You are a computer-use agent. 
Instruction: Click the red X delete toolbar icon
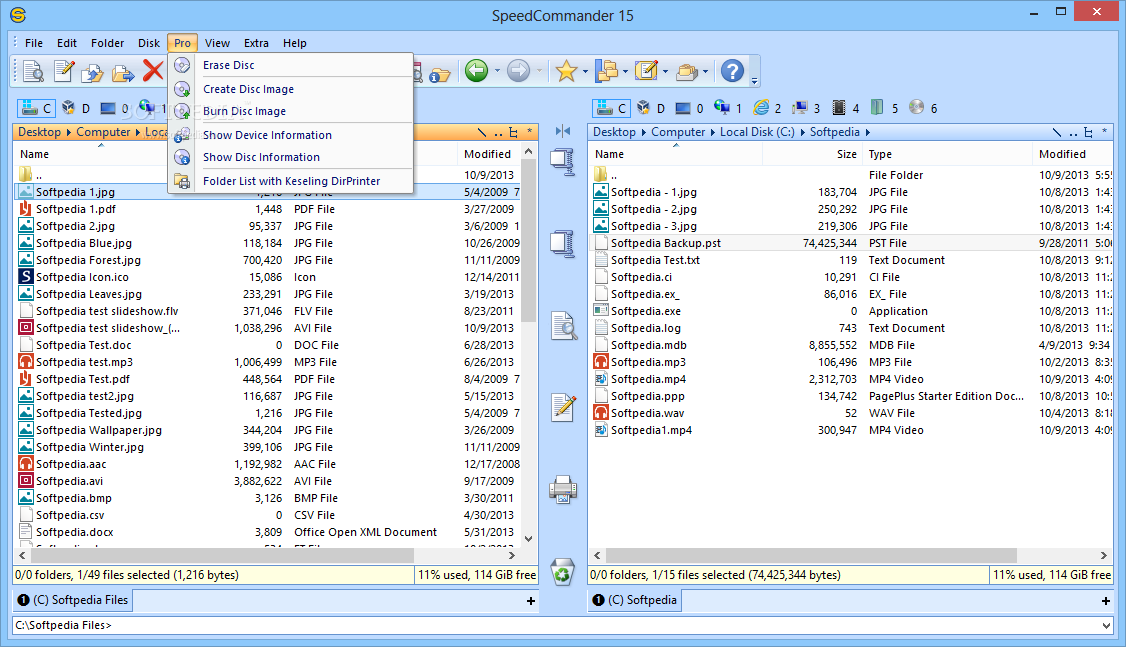click(153, 71)
